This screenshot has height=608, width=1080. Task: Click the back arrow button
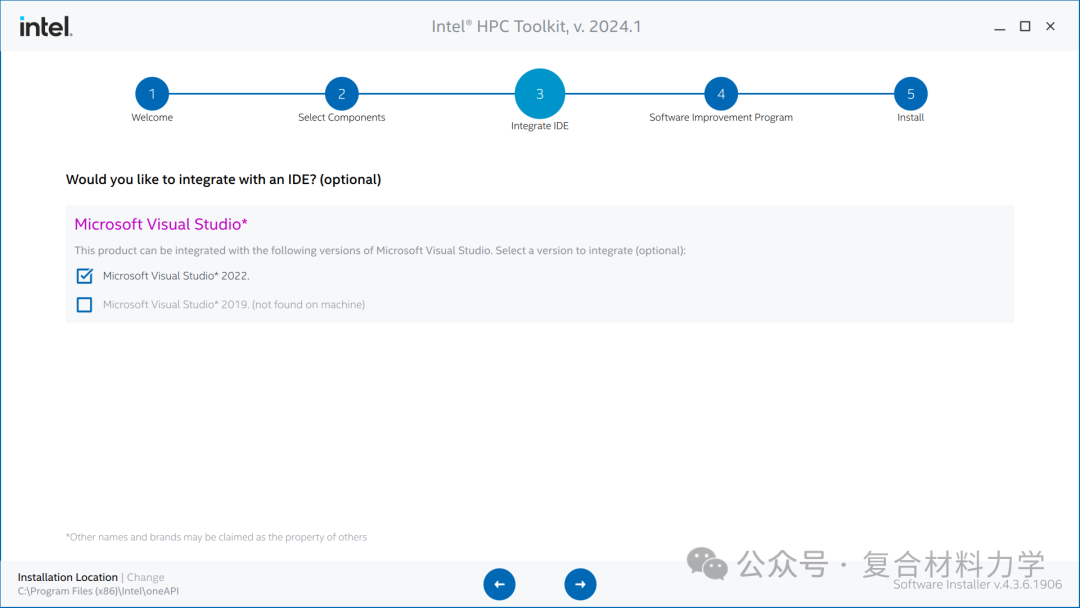499,584
